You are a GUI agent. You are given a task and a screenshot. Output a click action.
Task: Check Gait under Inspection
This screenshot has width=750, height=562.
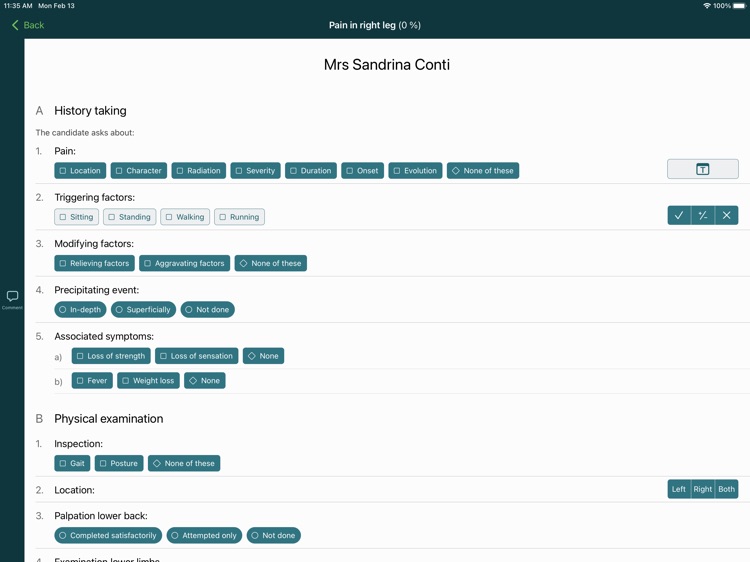(x=72, y=463)
